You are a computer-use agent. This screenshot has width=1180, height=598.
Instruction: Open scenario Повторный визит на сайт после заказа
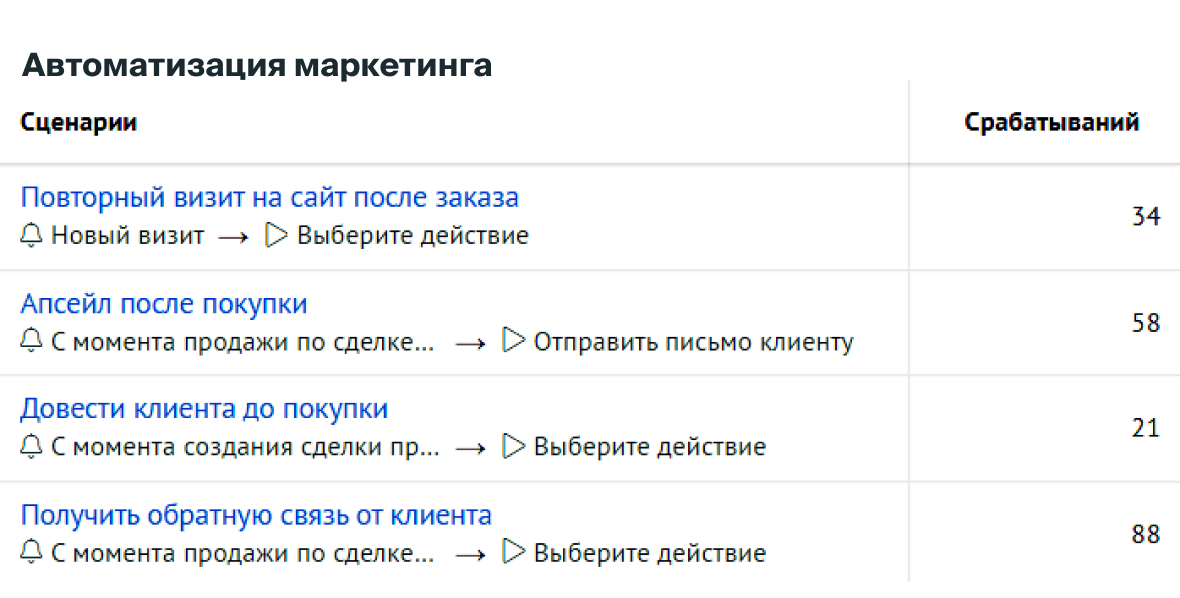click(x=269, y=198)
